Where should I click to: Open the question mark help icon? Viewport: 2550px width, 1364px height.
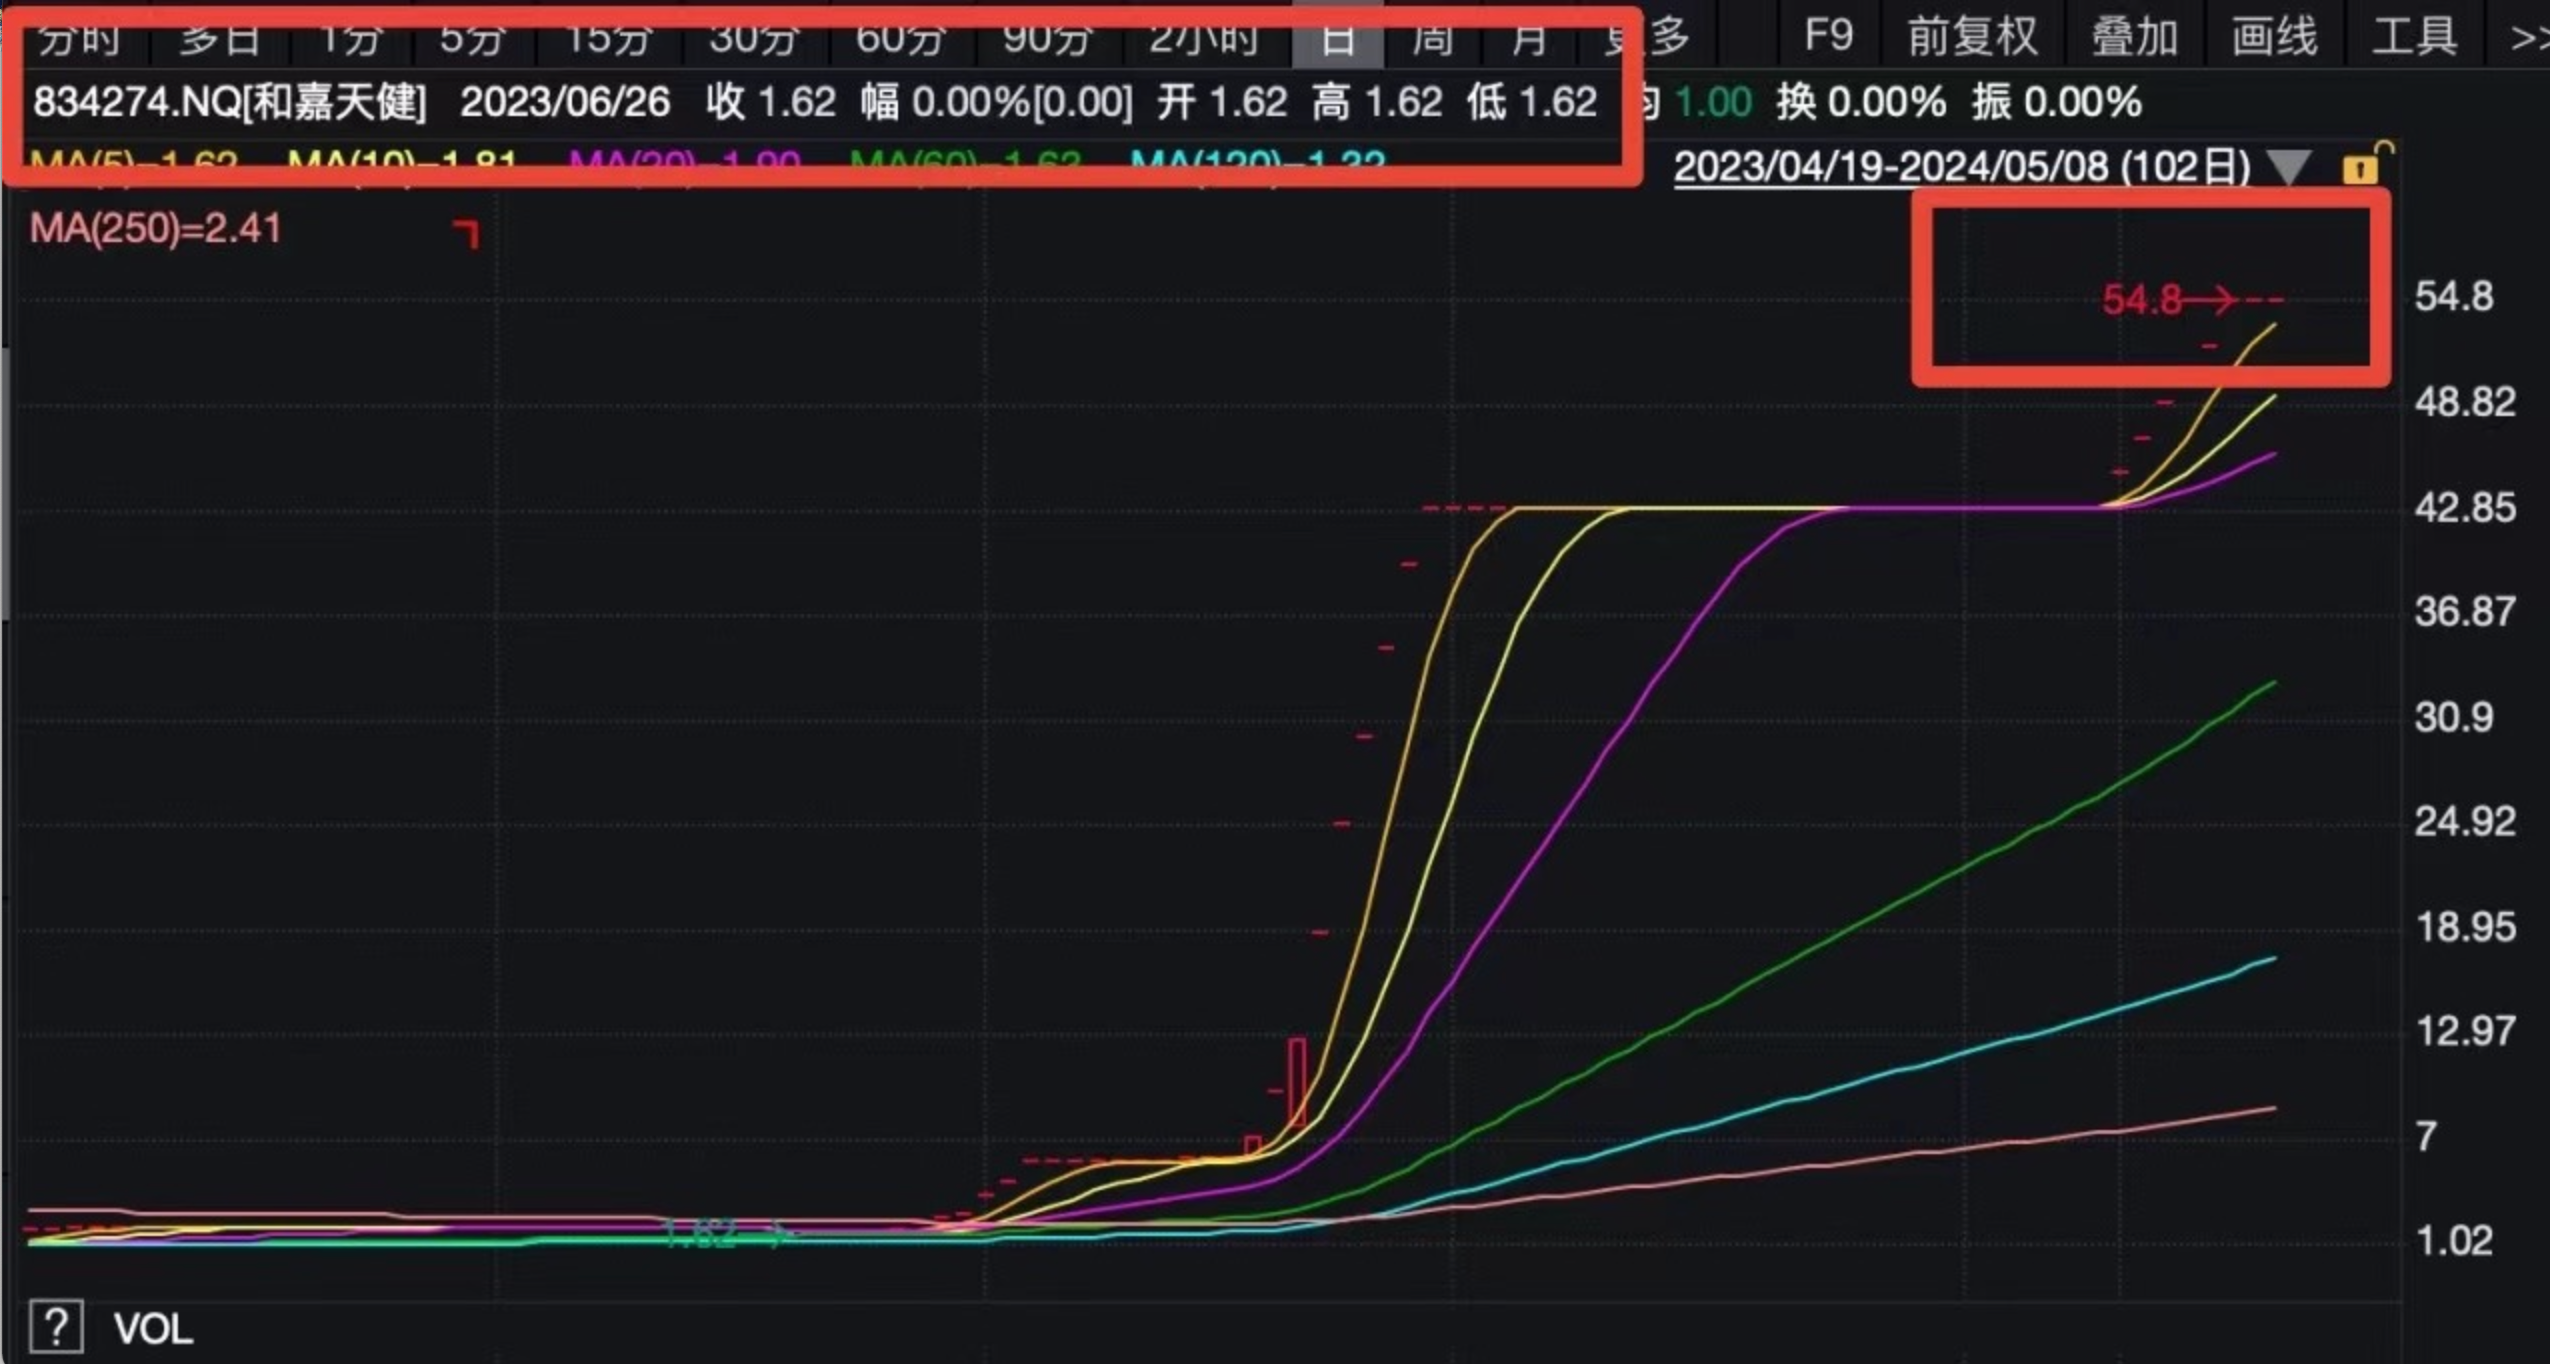[56, 1327]
